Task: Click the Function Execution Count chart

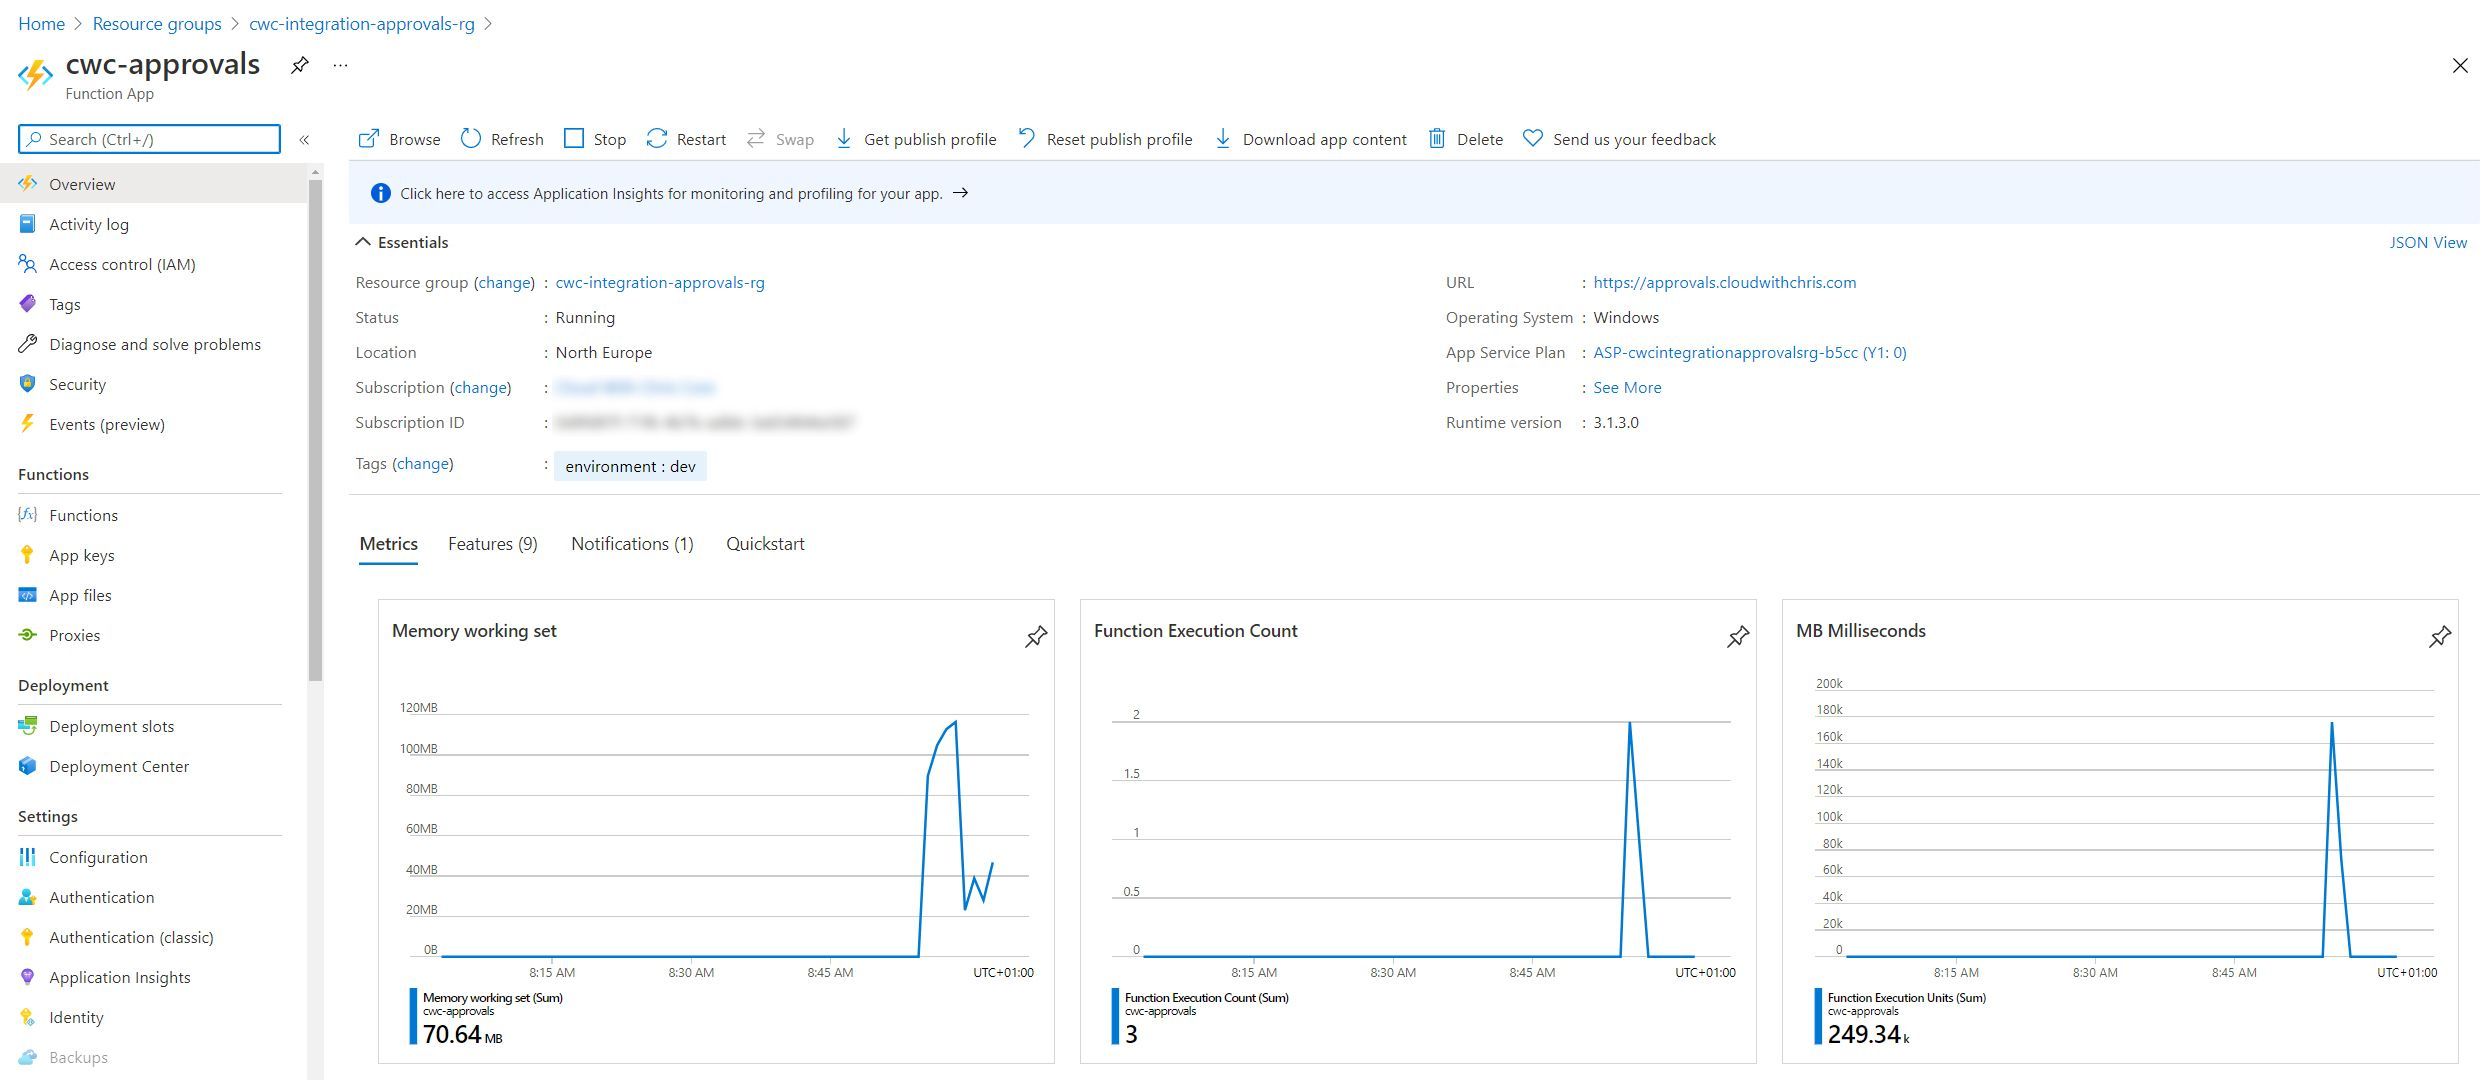Action: tap(1418, 830)
